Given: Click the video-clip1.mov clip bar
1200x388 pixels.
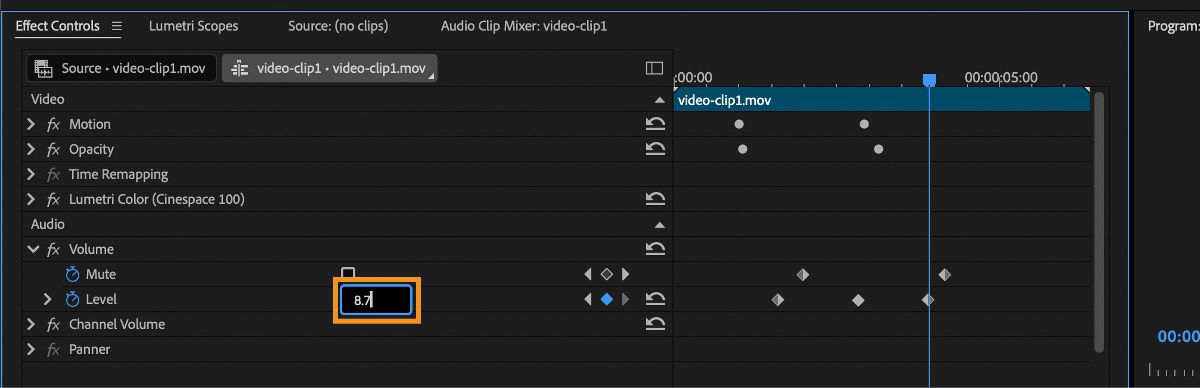Looking at the screenshot, I should pyautogui.click(x=882, y=100).
